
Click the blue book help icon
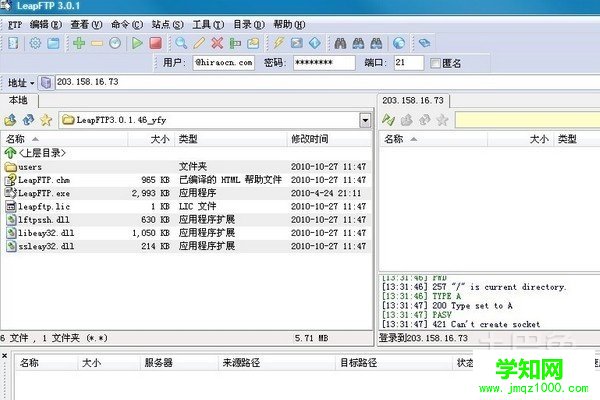click(424, 43)
